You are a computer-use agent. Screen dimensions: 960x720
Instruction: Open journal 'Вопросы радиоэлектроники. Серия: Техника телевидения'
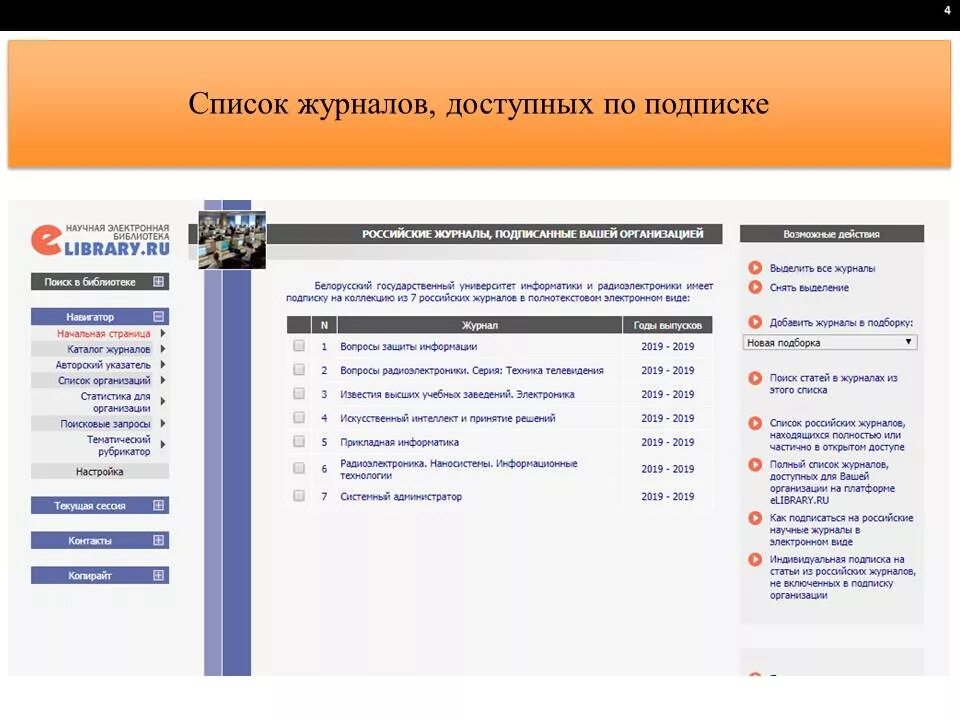(471, 370)
